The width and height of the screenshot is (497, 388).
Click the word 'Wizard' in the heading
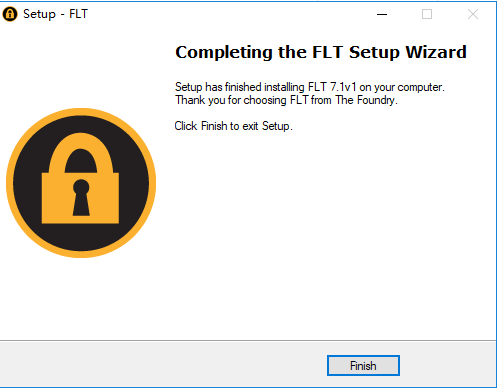[436, 52]
